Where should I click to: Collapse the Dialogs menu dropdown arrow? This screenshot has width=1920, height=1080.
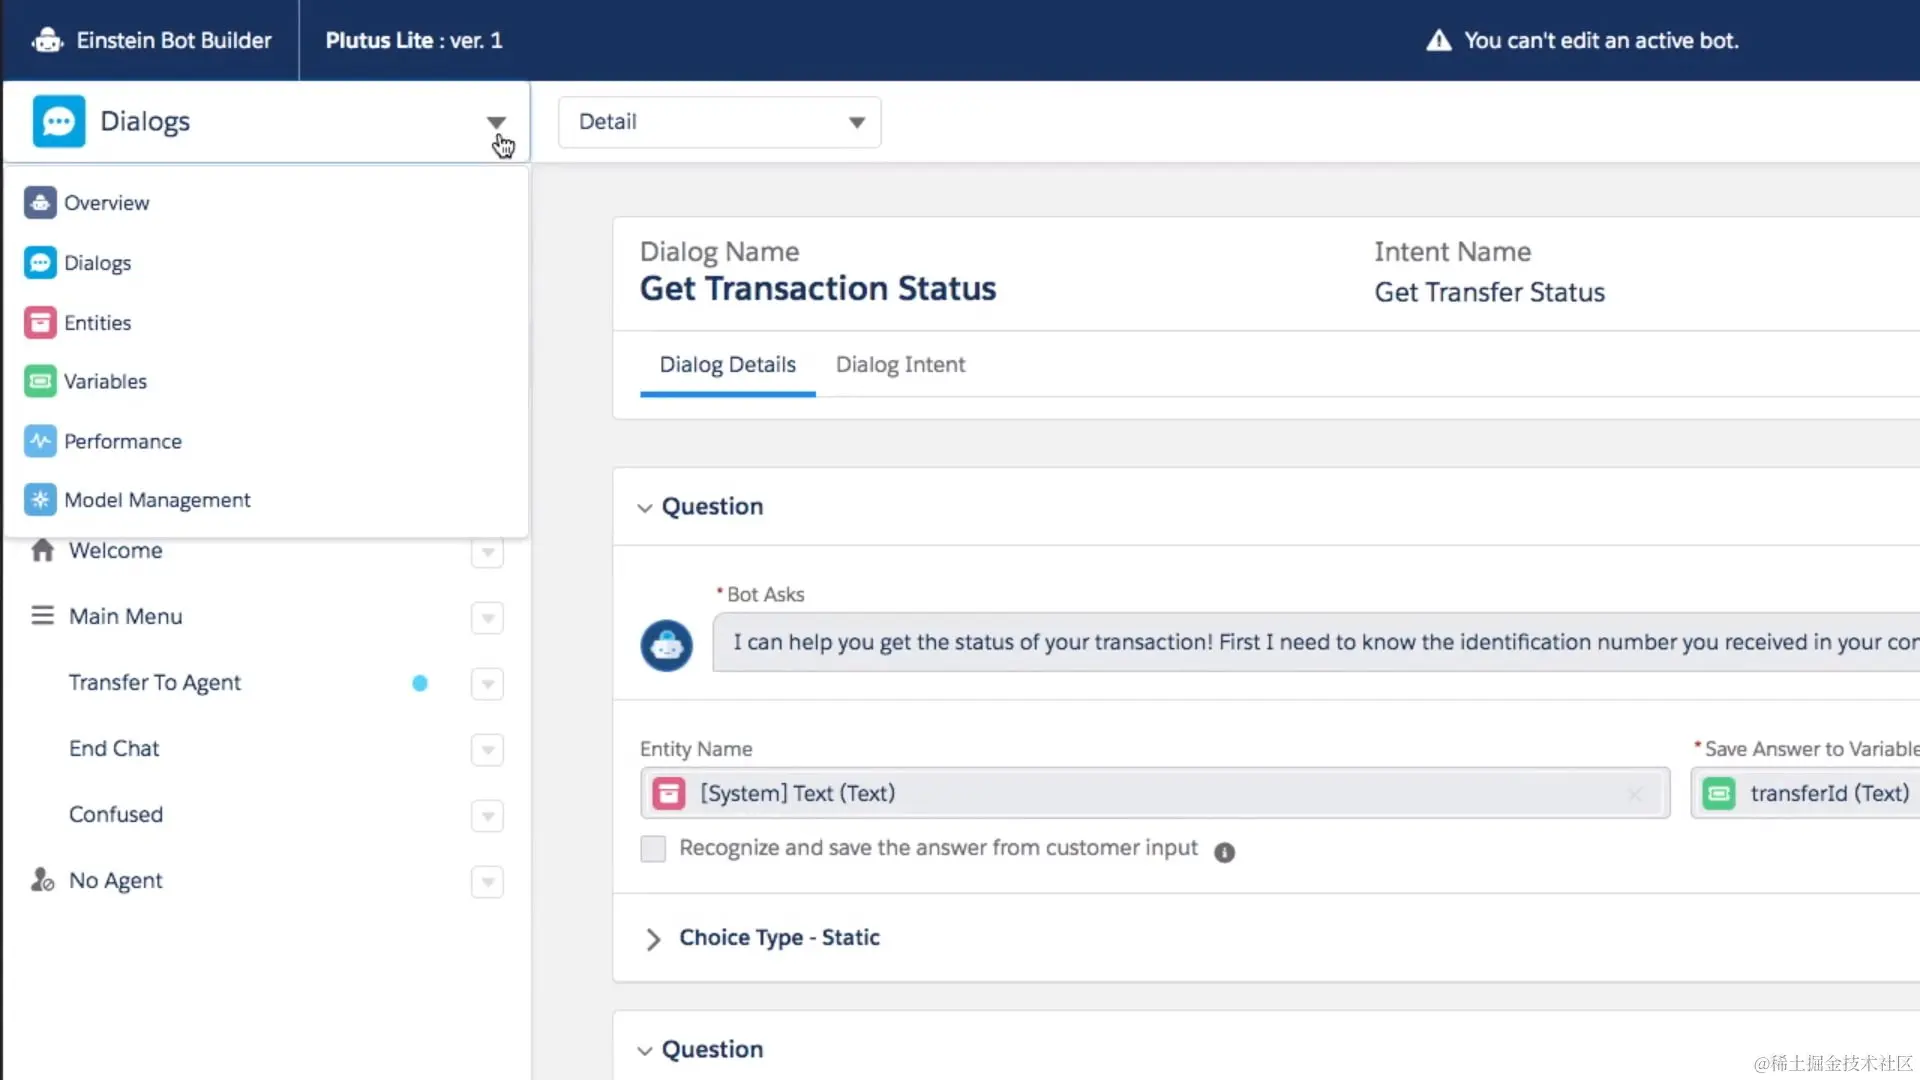496,122
